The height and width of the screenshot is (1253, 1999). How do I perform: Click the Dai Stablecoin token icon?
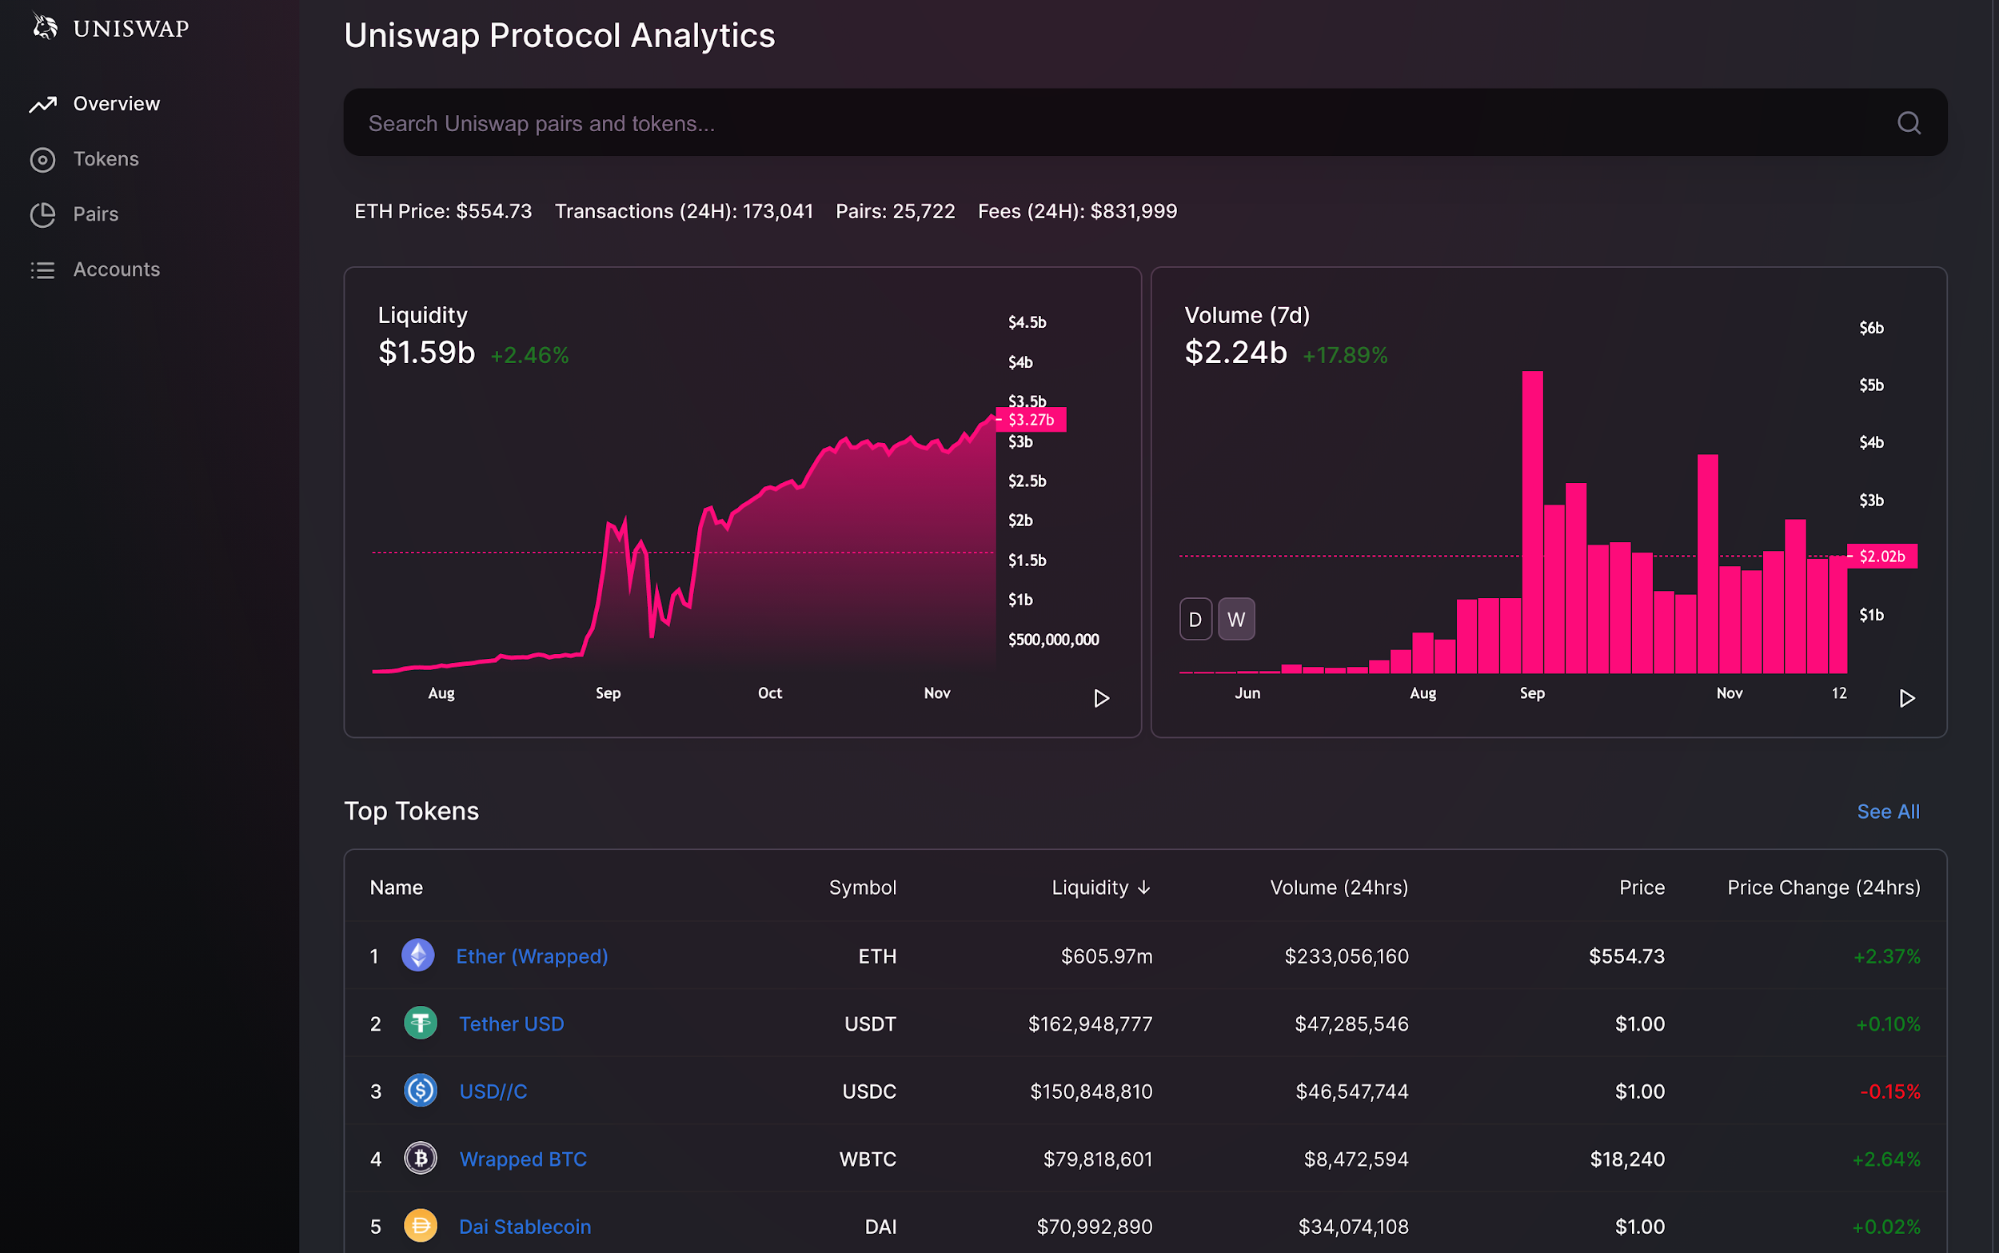coord(420,1225)
